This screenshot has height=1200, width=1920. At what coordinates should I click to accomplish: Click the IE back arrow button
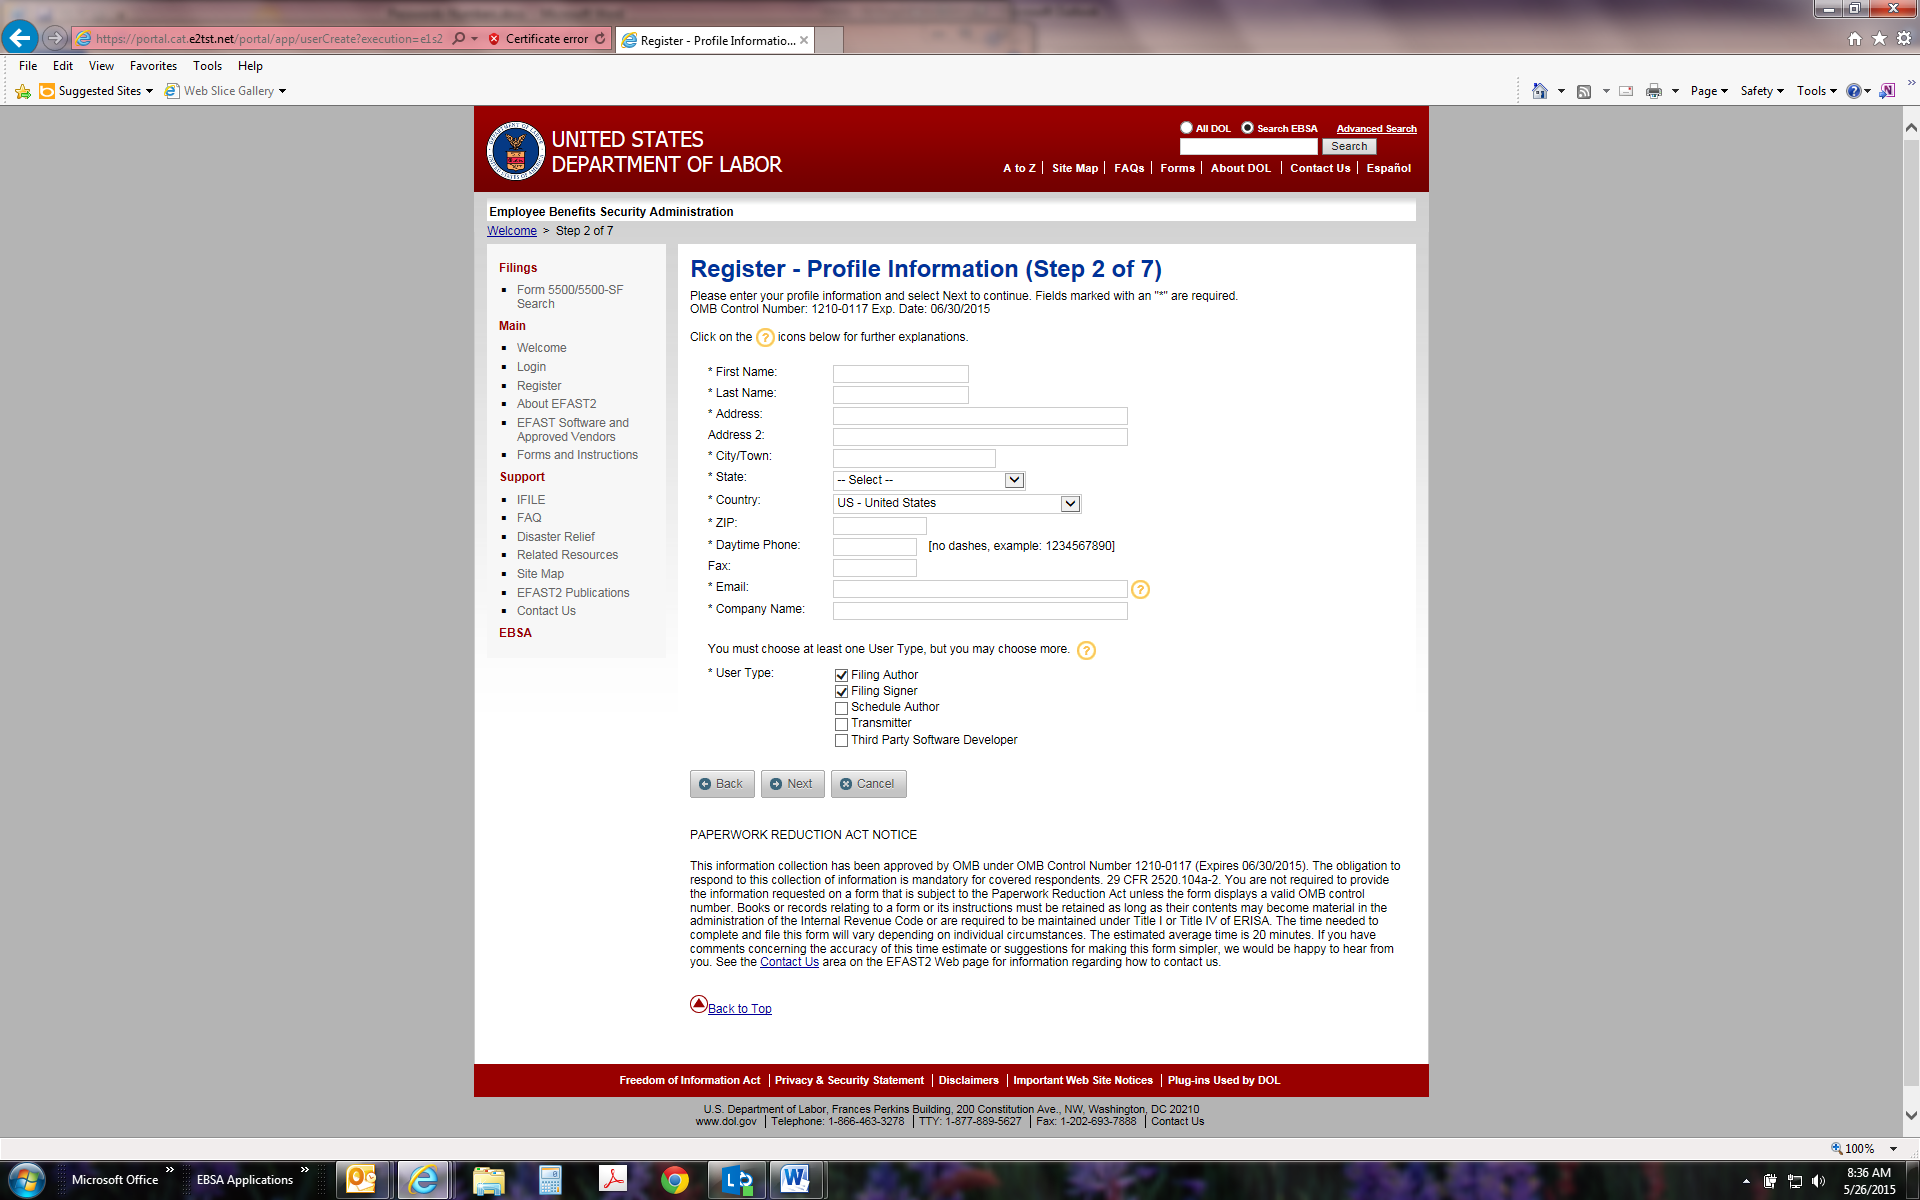20,38
